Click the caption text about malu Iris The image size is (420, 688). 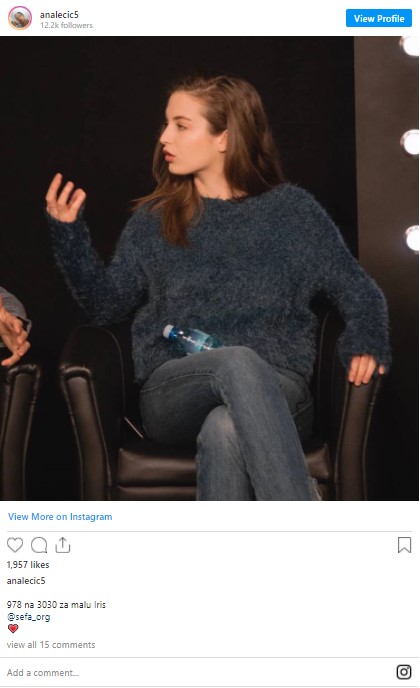pos(56,605)
